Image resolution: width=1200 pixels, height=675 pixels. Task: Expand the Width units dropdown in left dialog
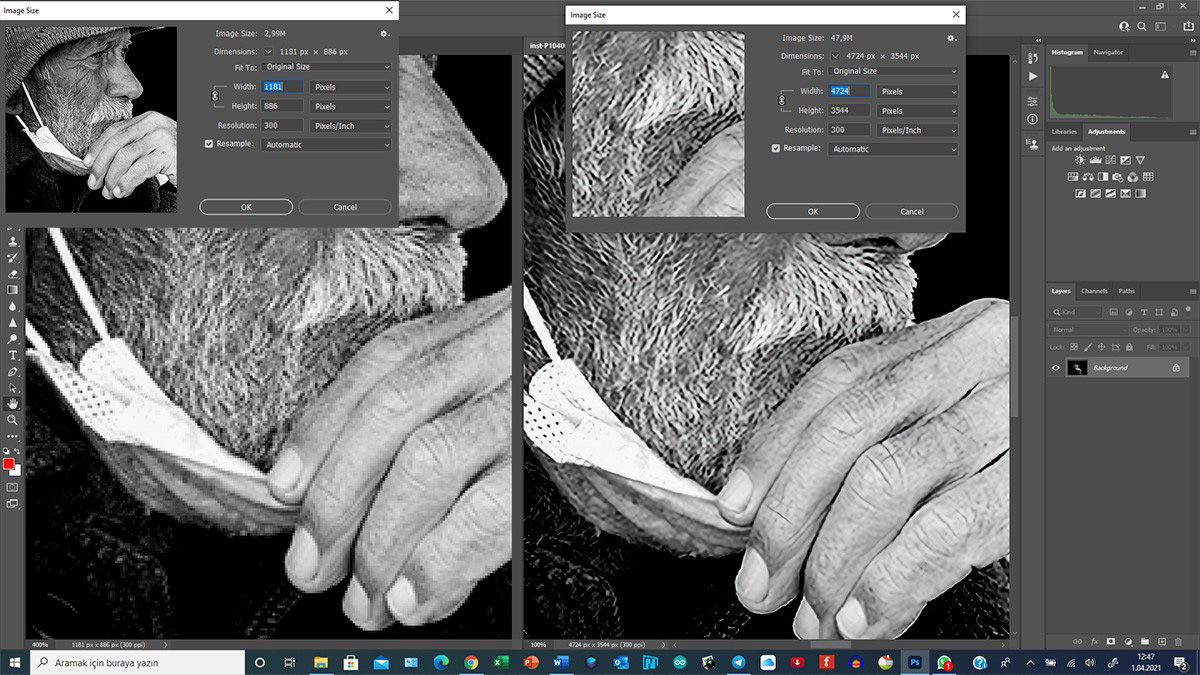pos(350,87)
